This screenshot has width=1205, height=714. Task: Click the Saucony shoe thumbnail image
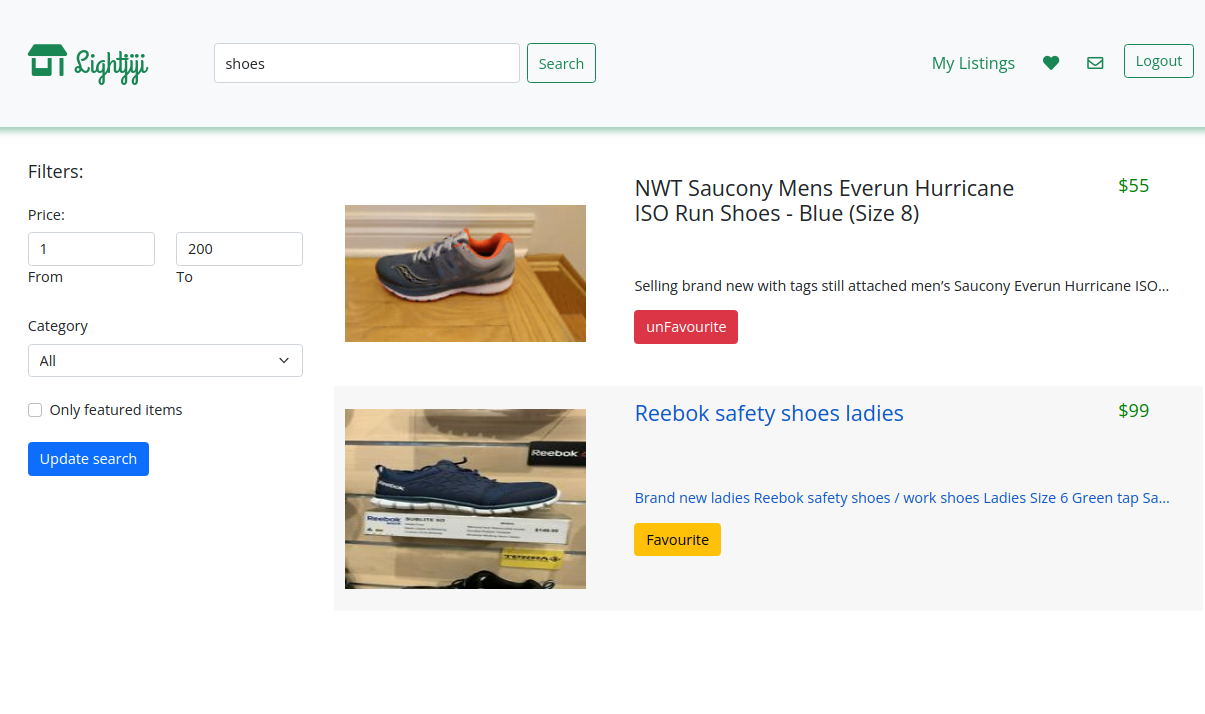click(x=465, y=273)
